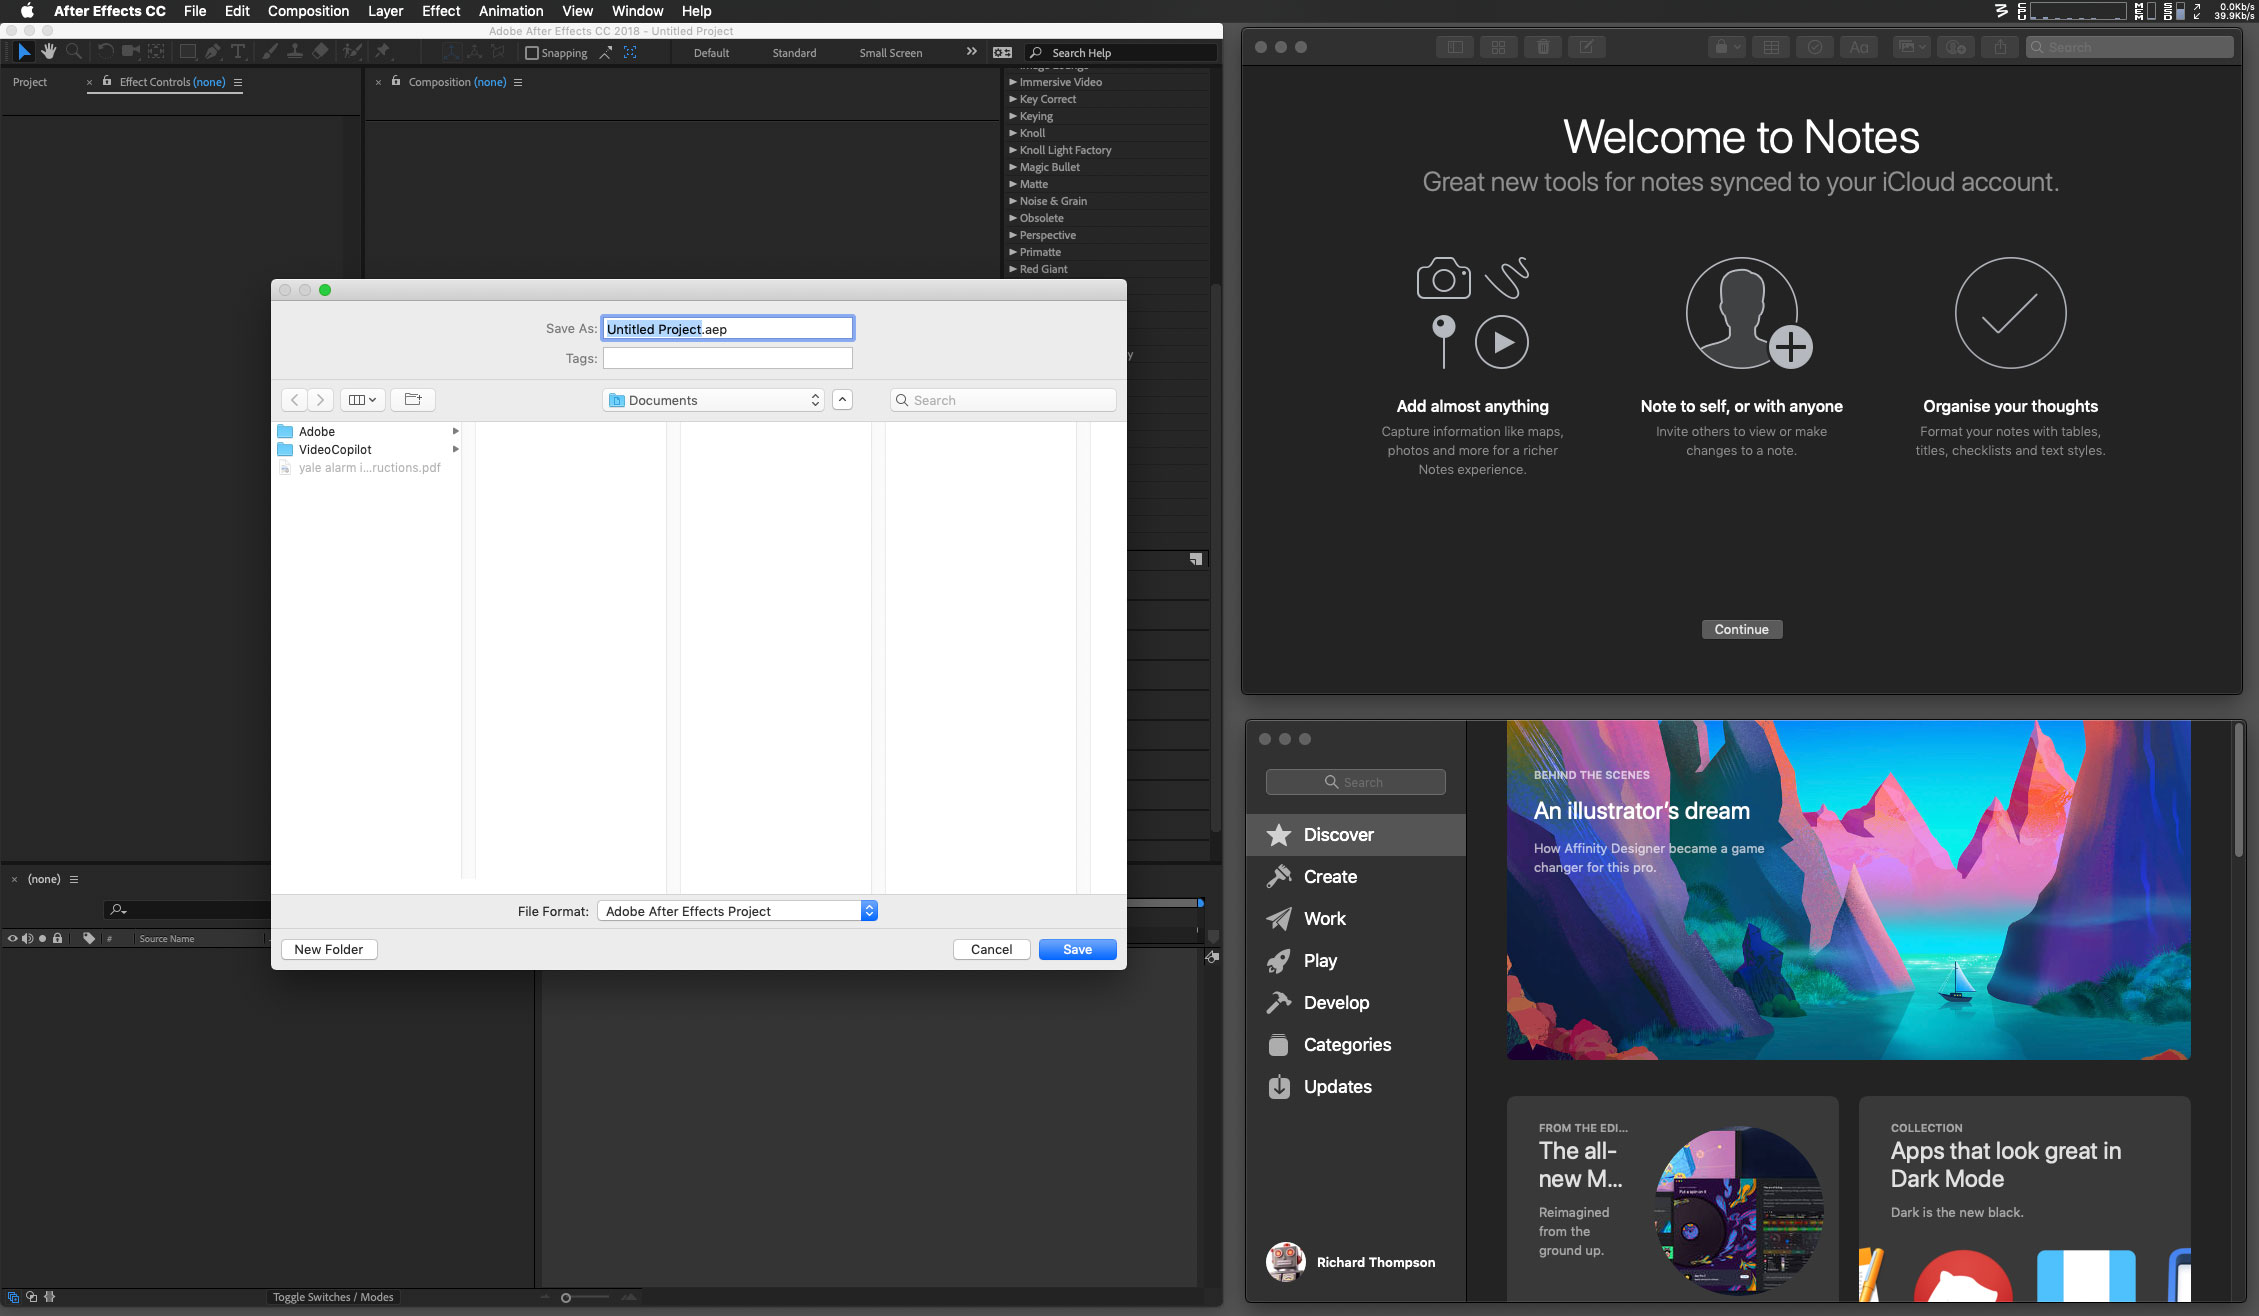The height and width of the screenshot is (1316, 2259).
Task: Open the Composition menu
Action: (x=308, y=11)
